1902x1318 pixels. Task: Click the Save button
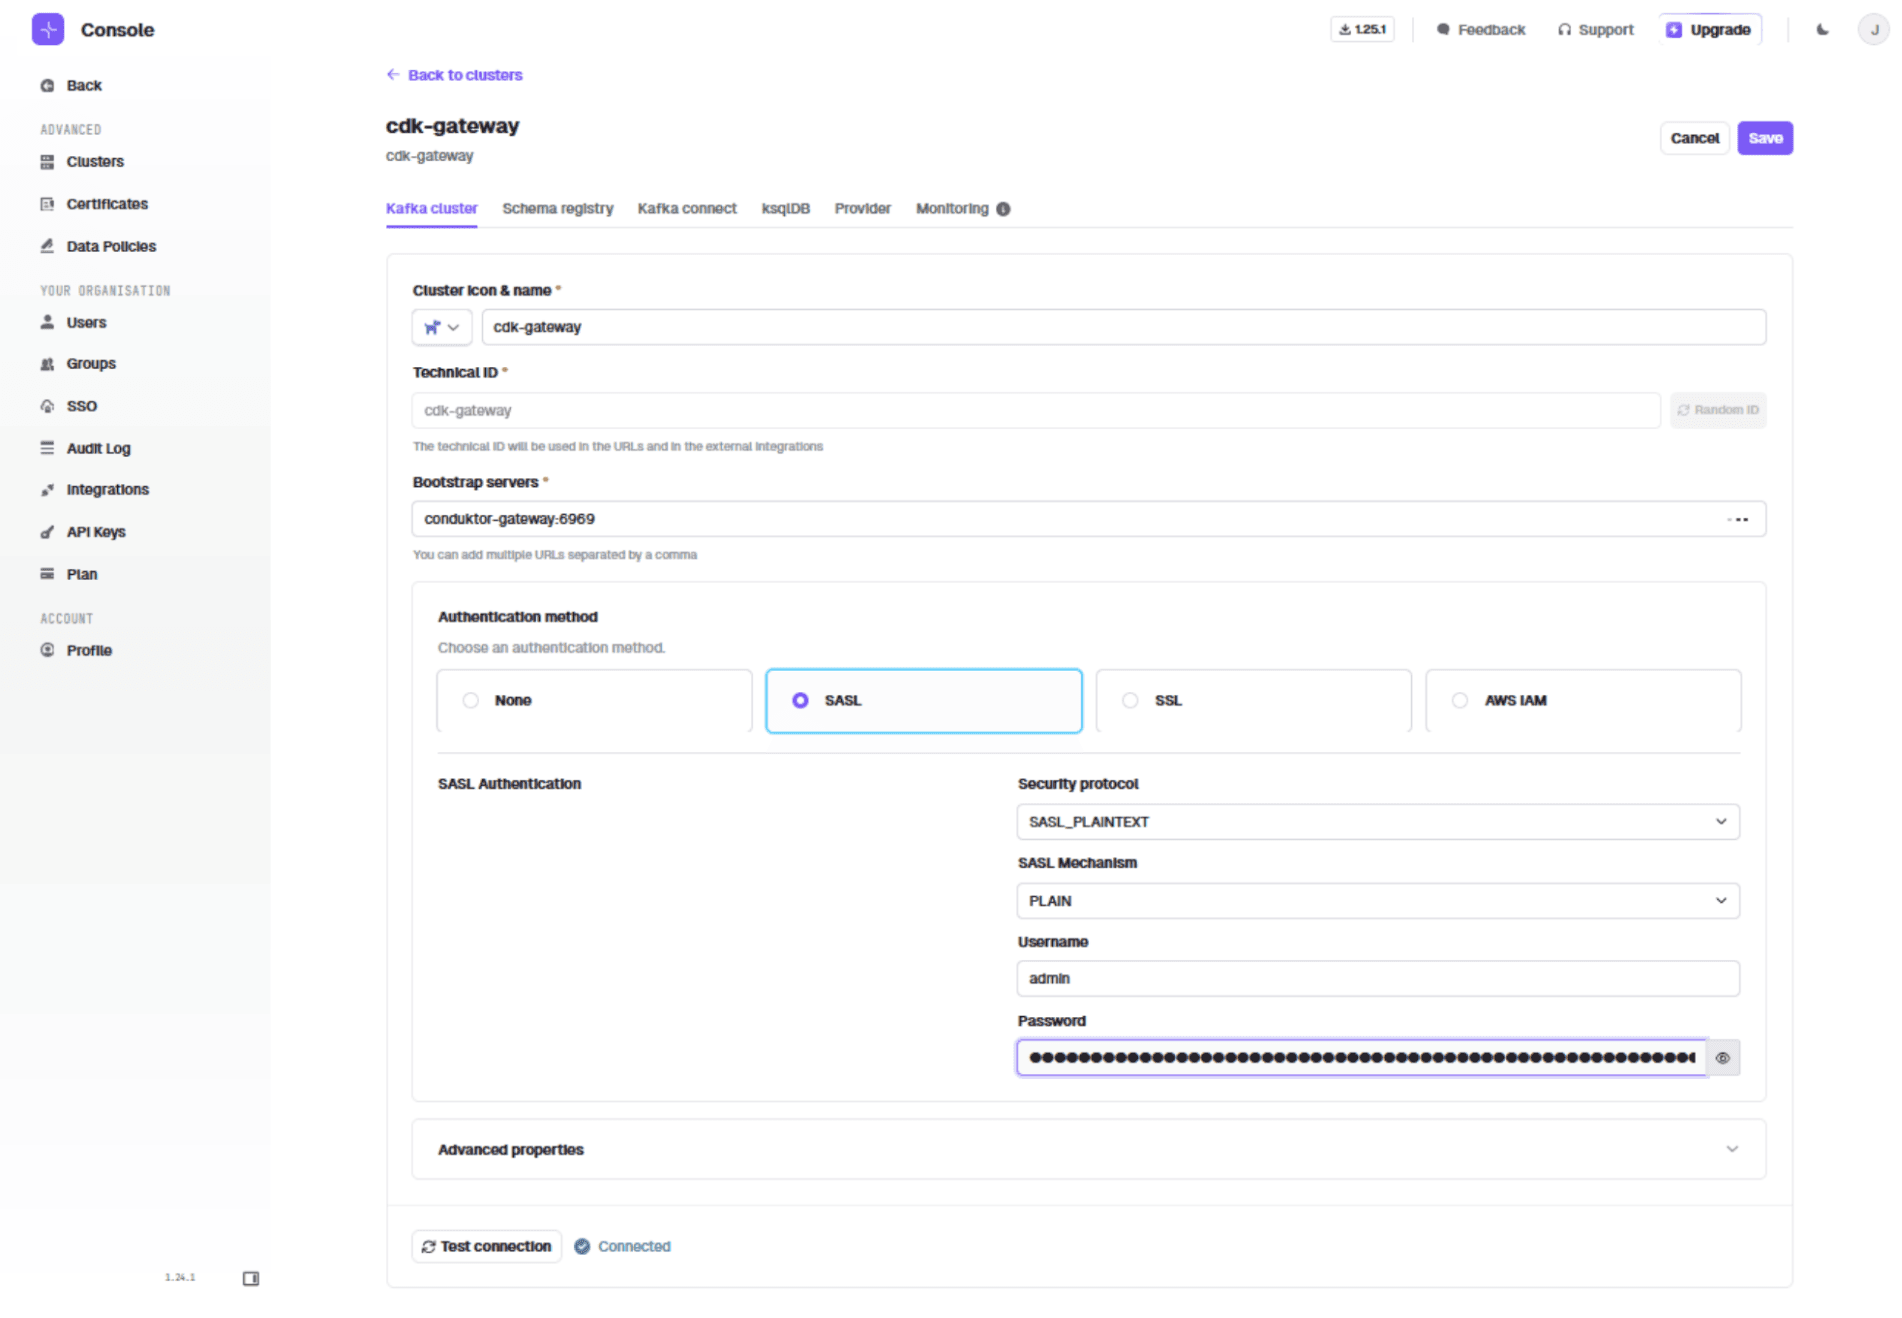pos(1764,138)
